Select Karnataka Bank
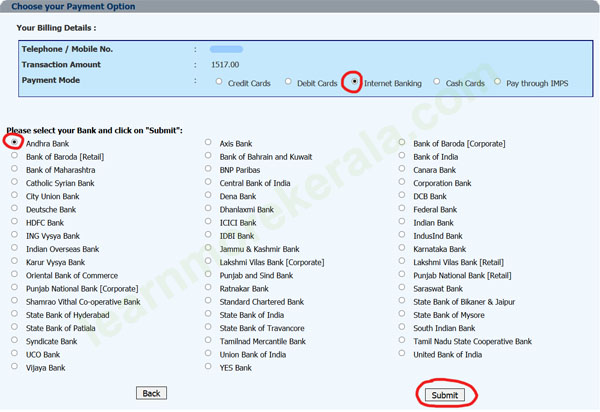The height and width of the screenshot is (412, 600). [402, 248]
